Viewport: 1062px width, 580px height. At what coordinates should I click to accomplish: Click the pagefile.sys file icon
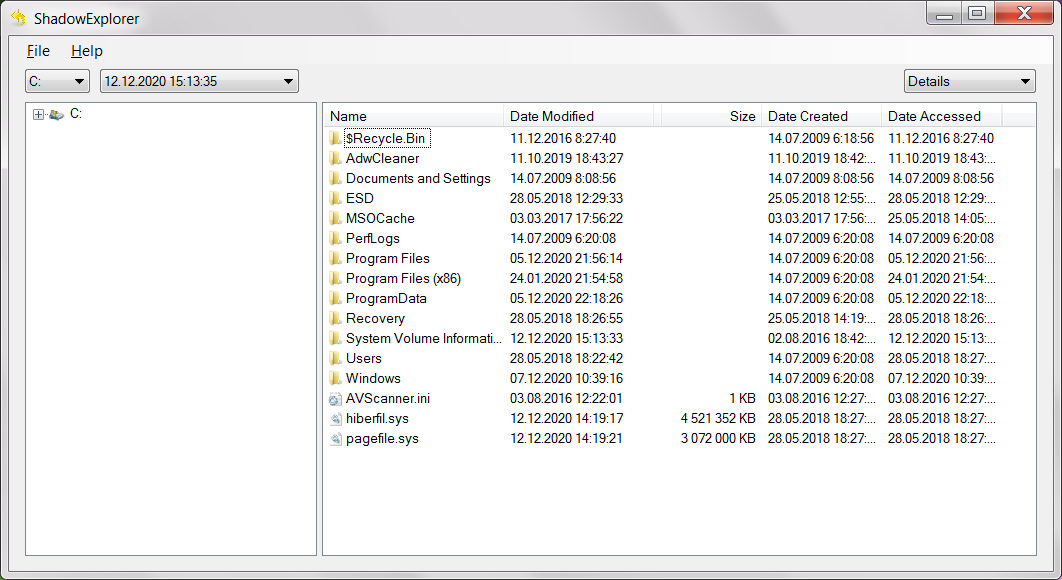click(x=335, y=439)
